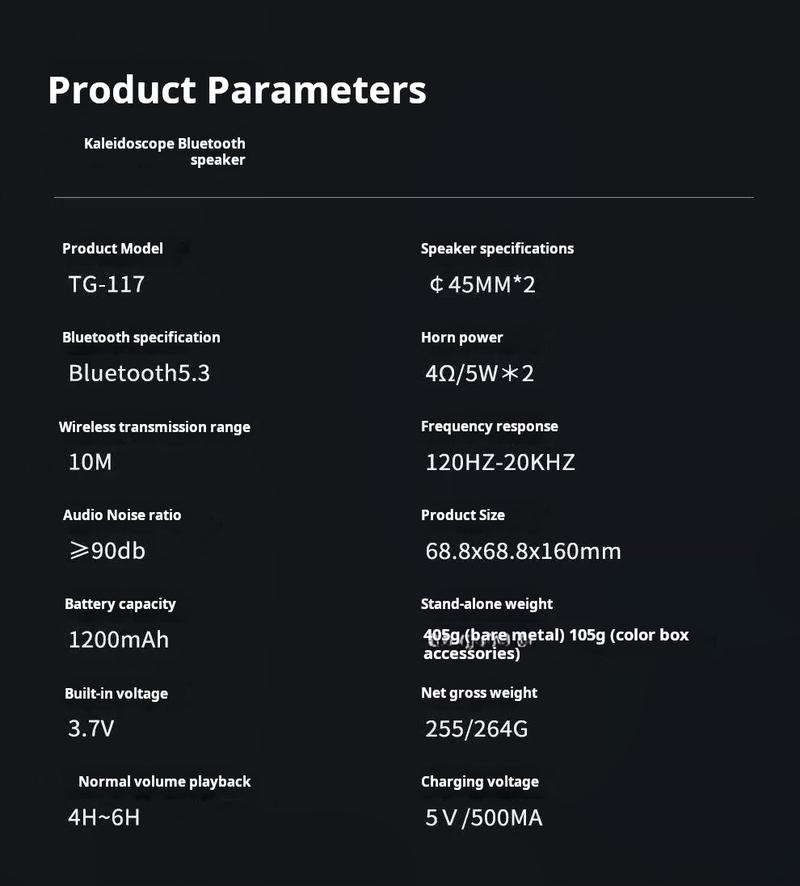Click the 1200mAh battery capacity value
Image resolution: width=800 pixels, height=886 pixels.
point(119,640)
